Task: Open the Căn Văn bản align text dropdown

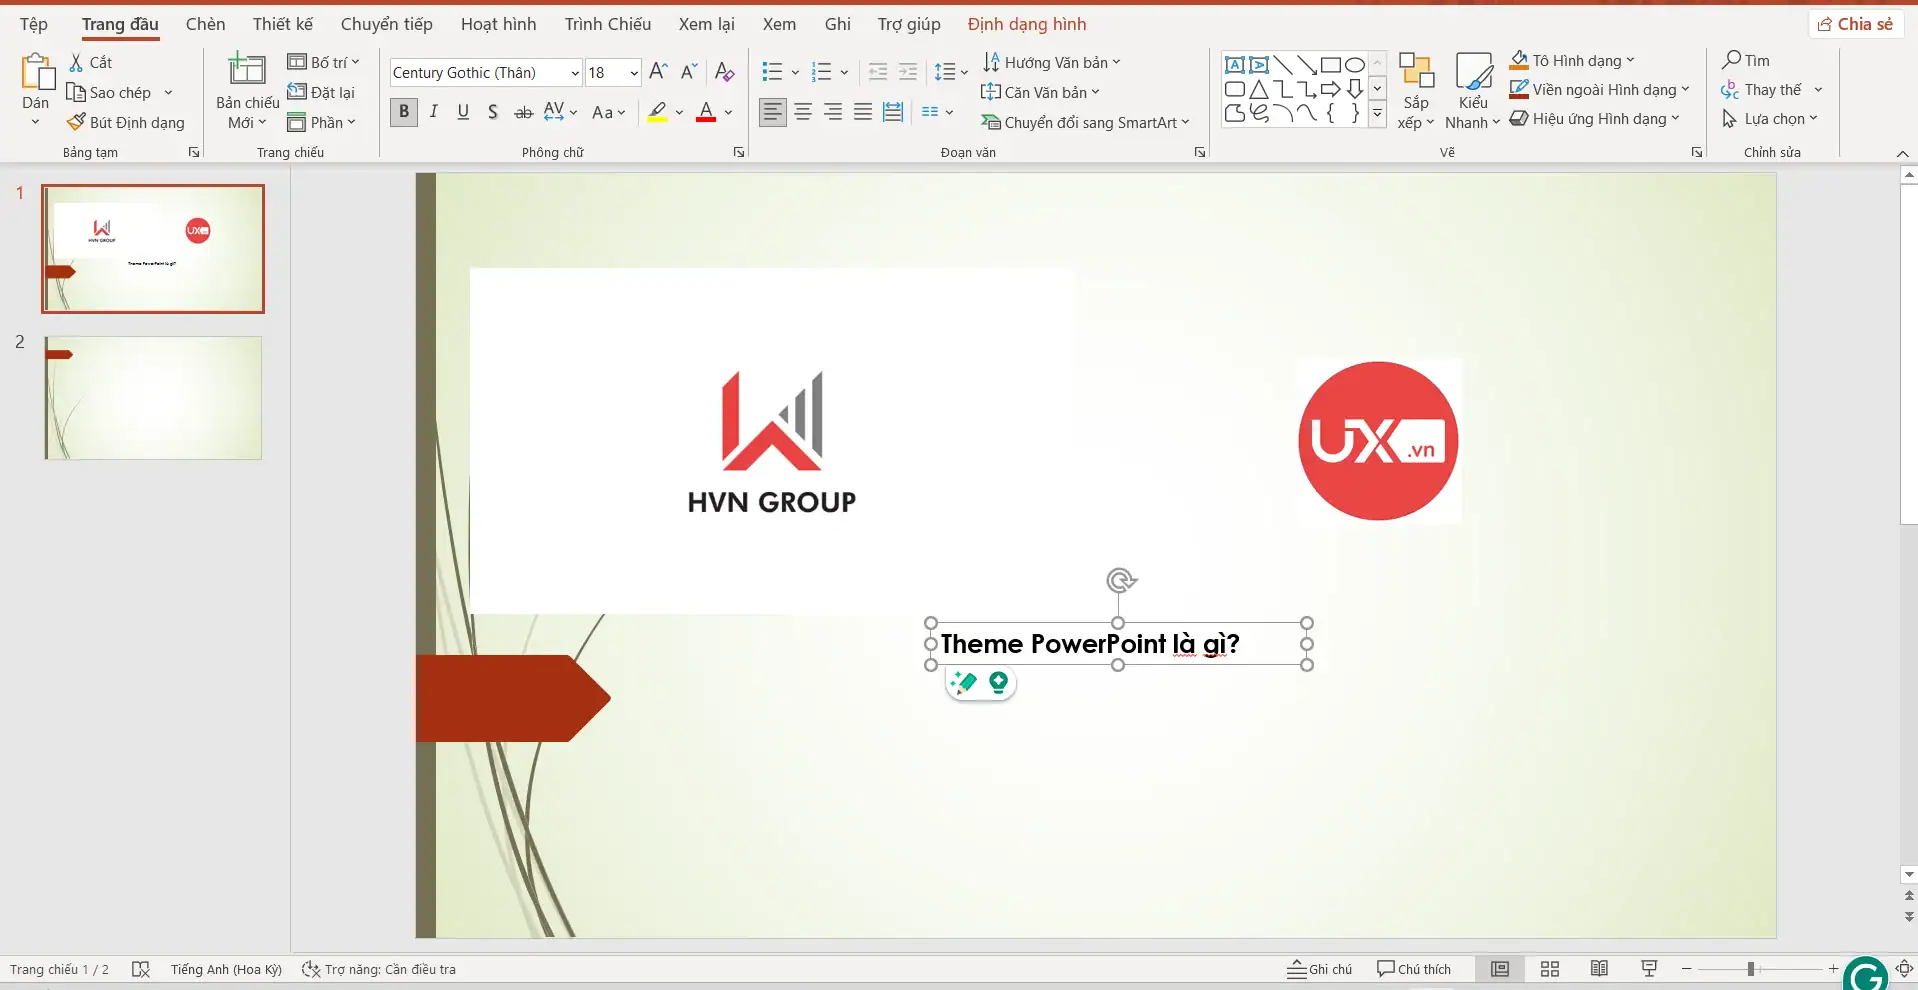Action: pyautogui.click(x=1040, y=92)
